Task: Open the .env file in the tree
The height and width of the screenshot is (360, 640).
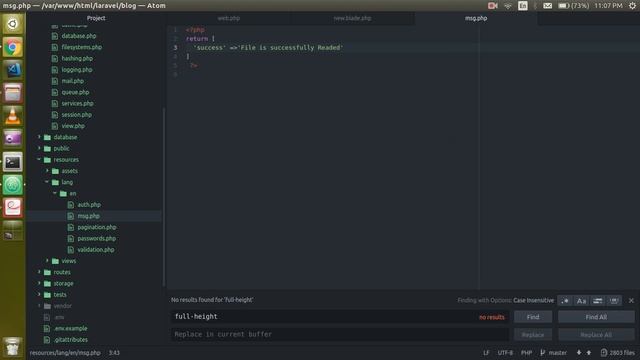Action: point(59,317)
